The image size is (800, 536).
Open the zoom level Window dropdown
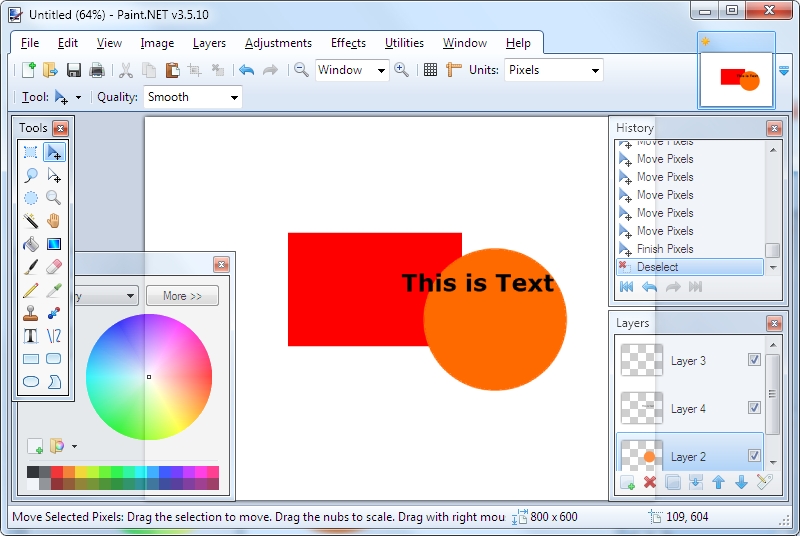352,70
